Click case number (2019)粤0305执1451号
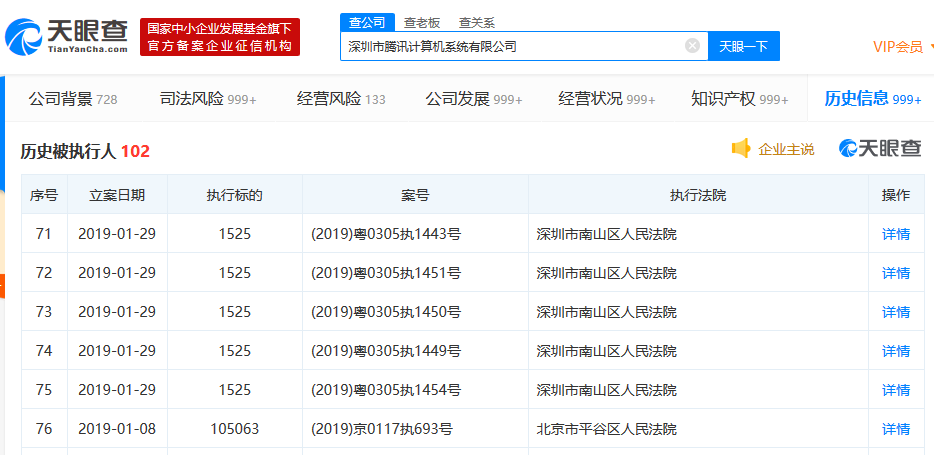Viewport: 934px width, 455px height. [x=385, y=273]
